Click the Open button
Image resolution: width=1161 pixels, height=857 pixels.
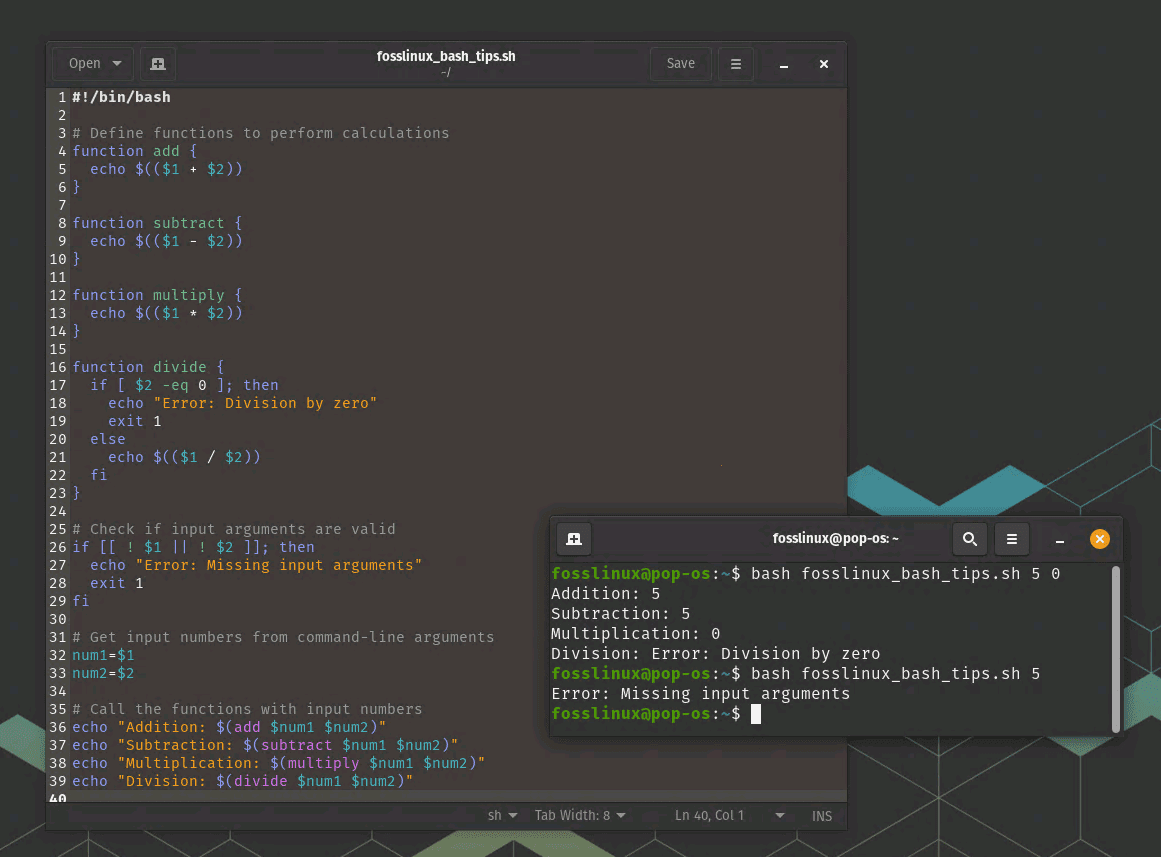point(85,64)
